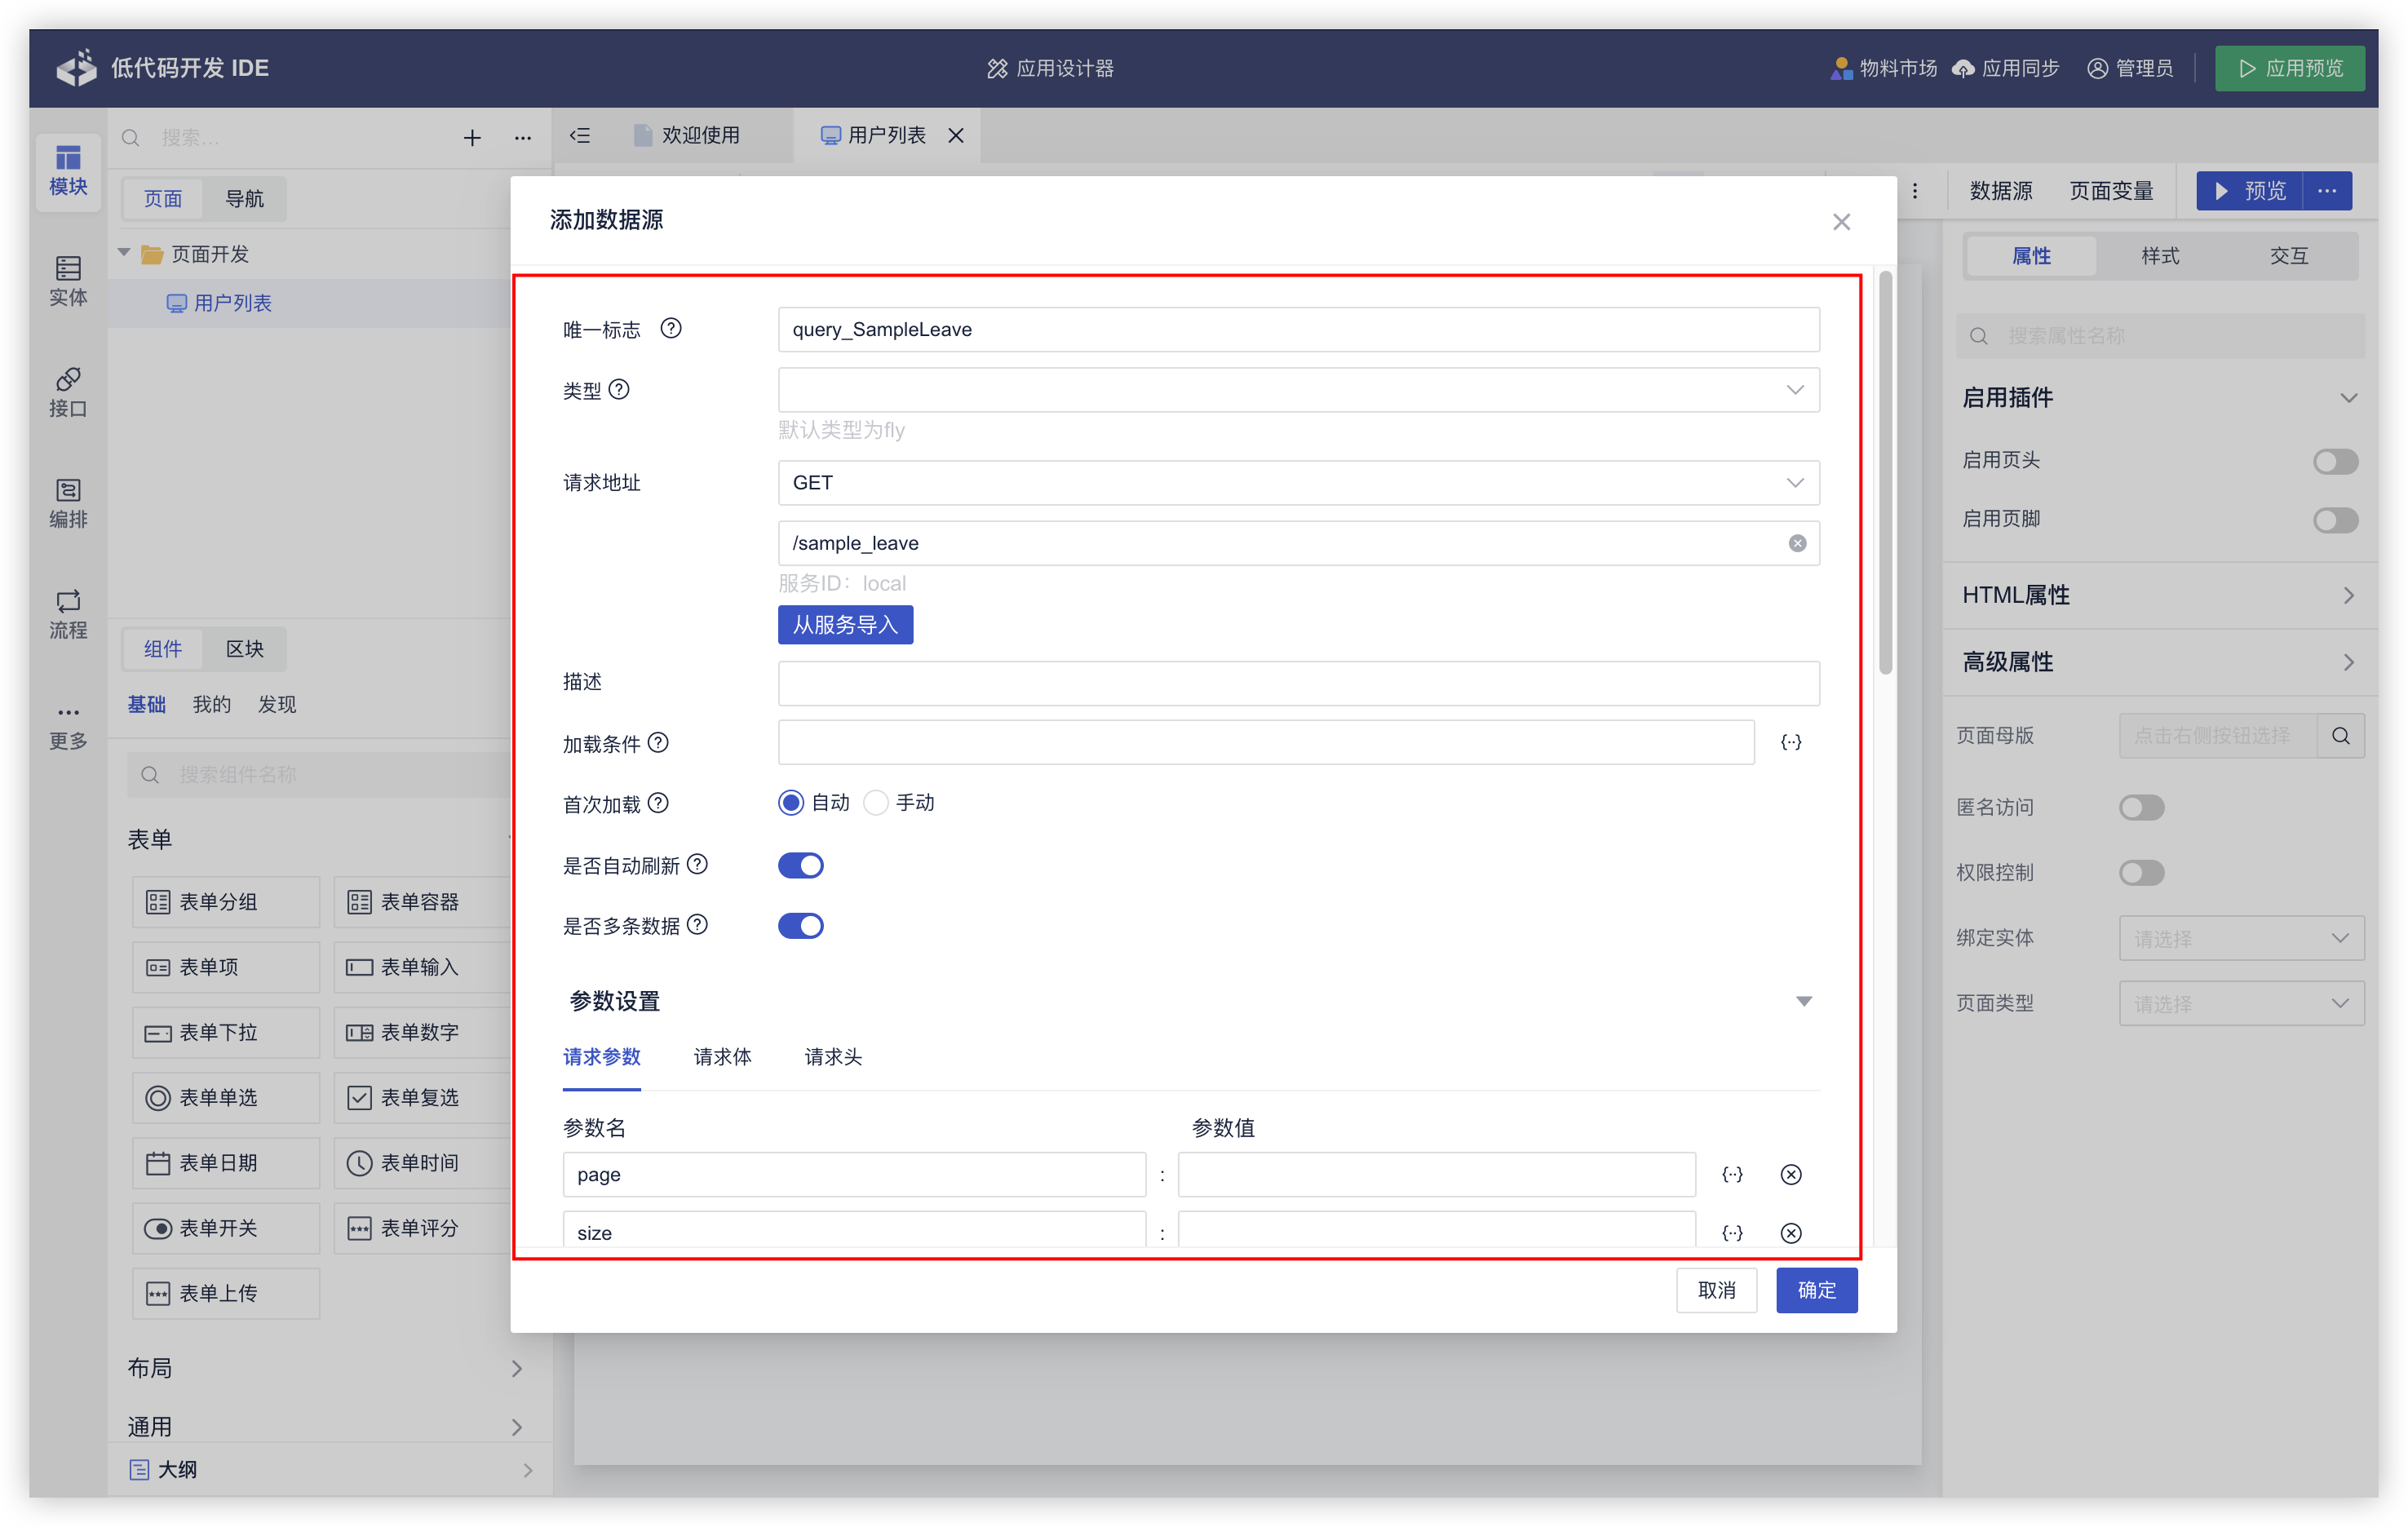
Task: Switch to the 请求体 tab
Action: point(722,1057)
